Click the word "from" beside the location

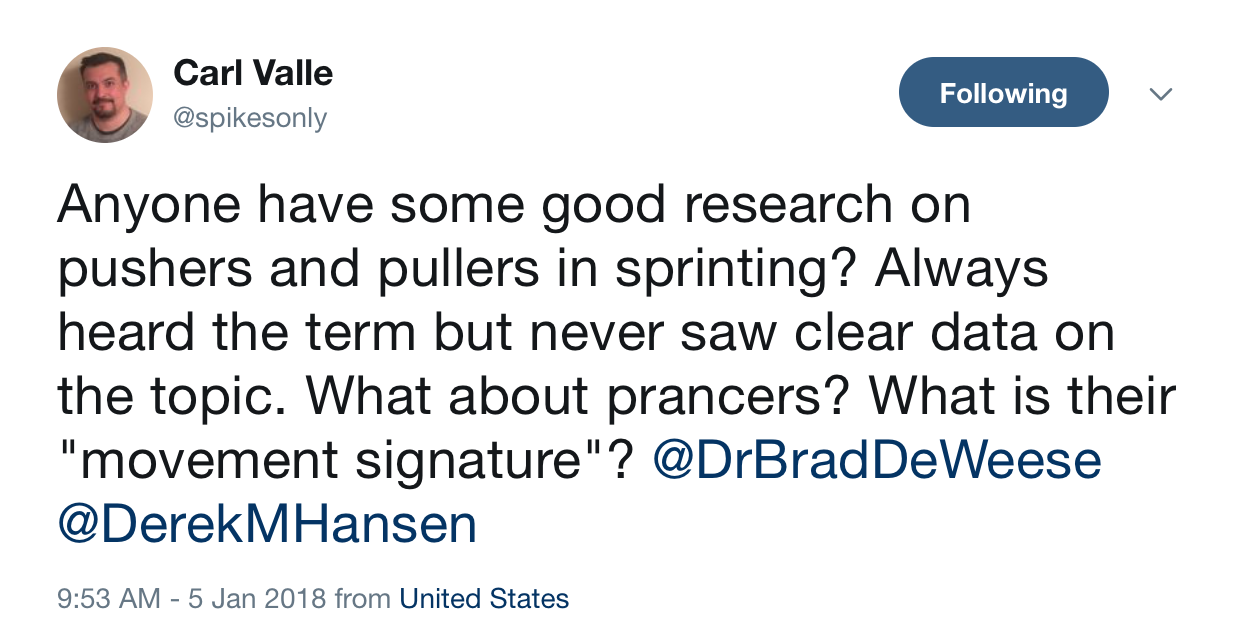[x=363, y=599]
